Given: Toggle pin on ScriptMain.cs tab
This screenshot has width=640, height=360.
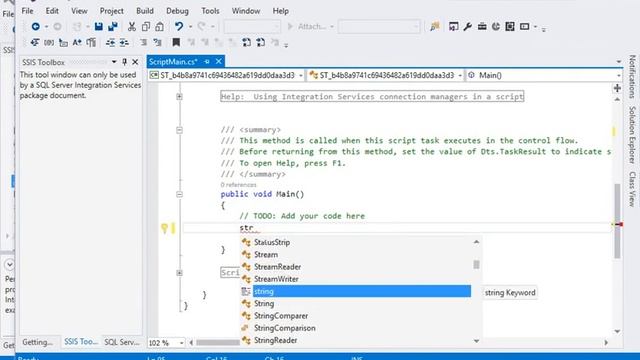Looking at the screenshot, I should click(207, 62).
